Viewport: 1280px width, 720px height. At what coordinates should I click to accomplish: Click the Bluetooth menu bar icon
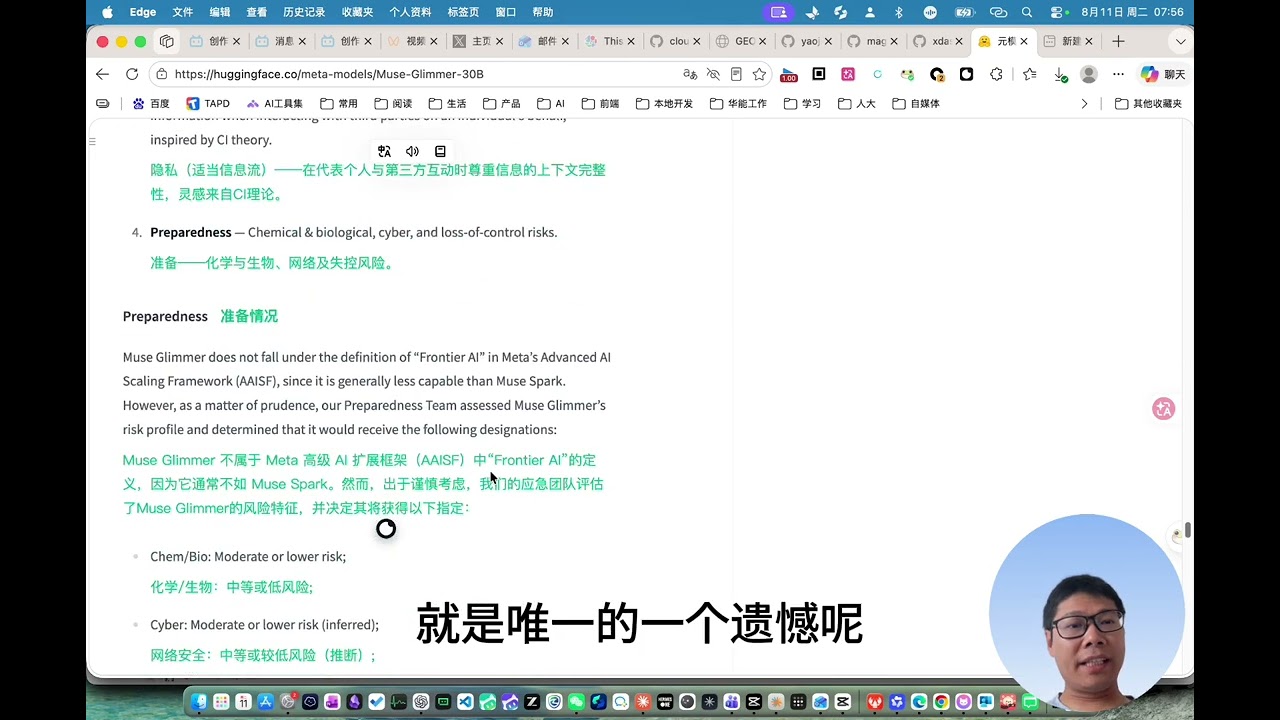click(x=898, y=12)
